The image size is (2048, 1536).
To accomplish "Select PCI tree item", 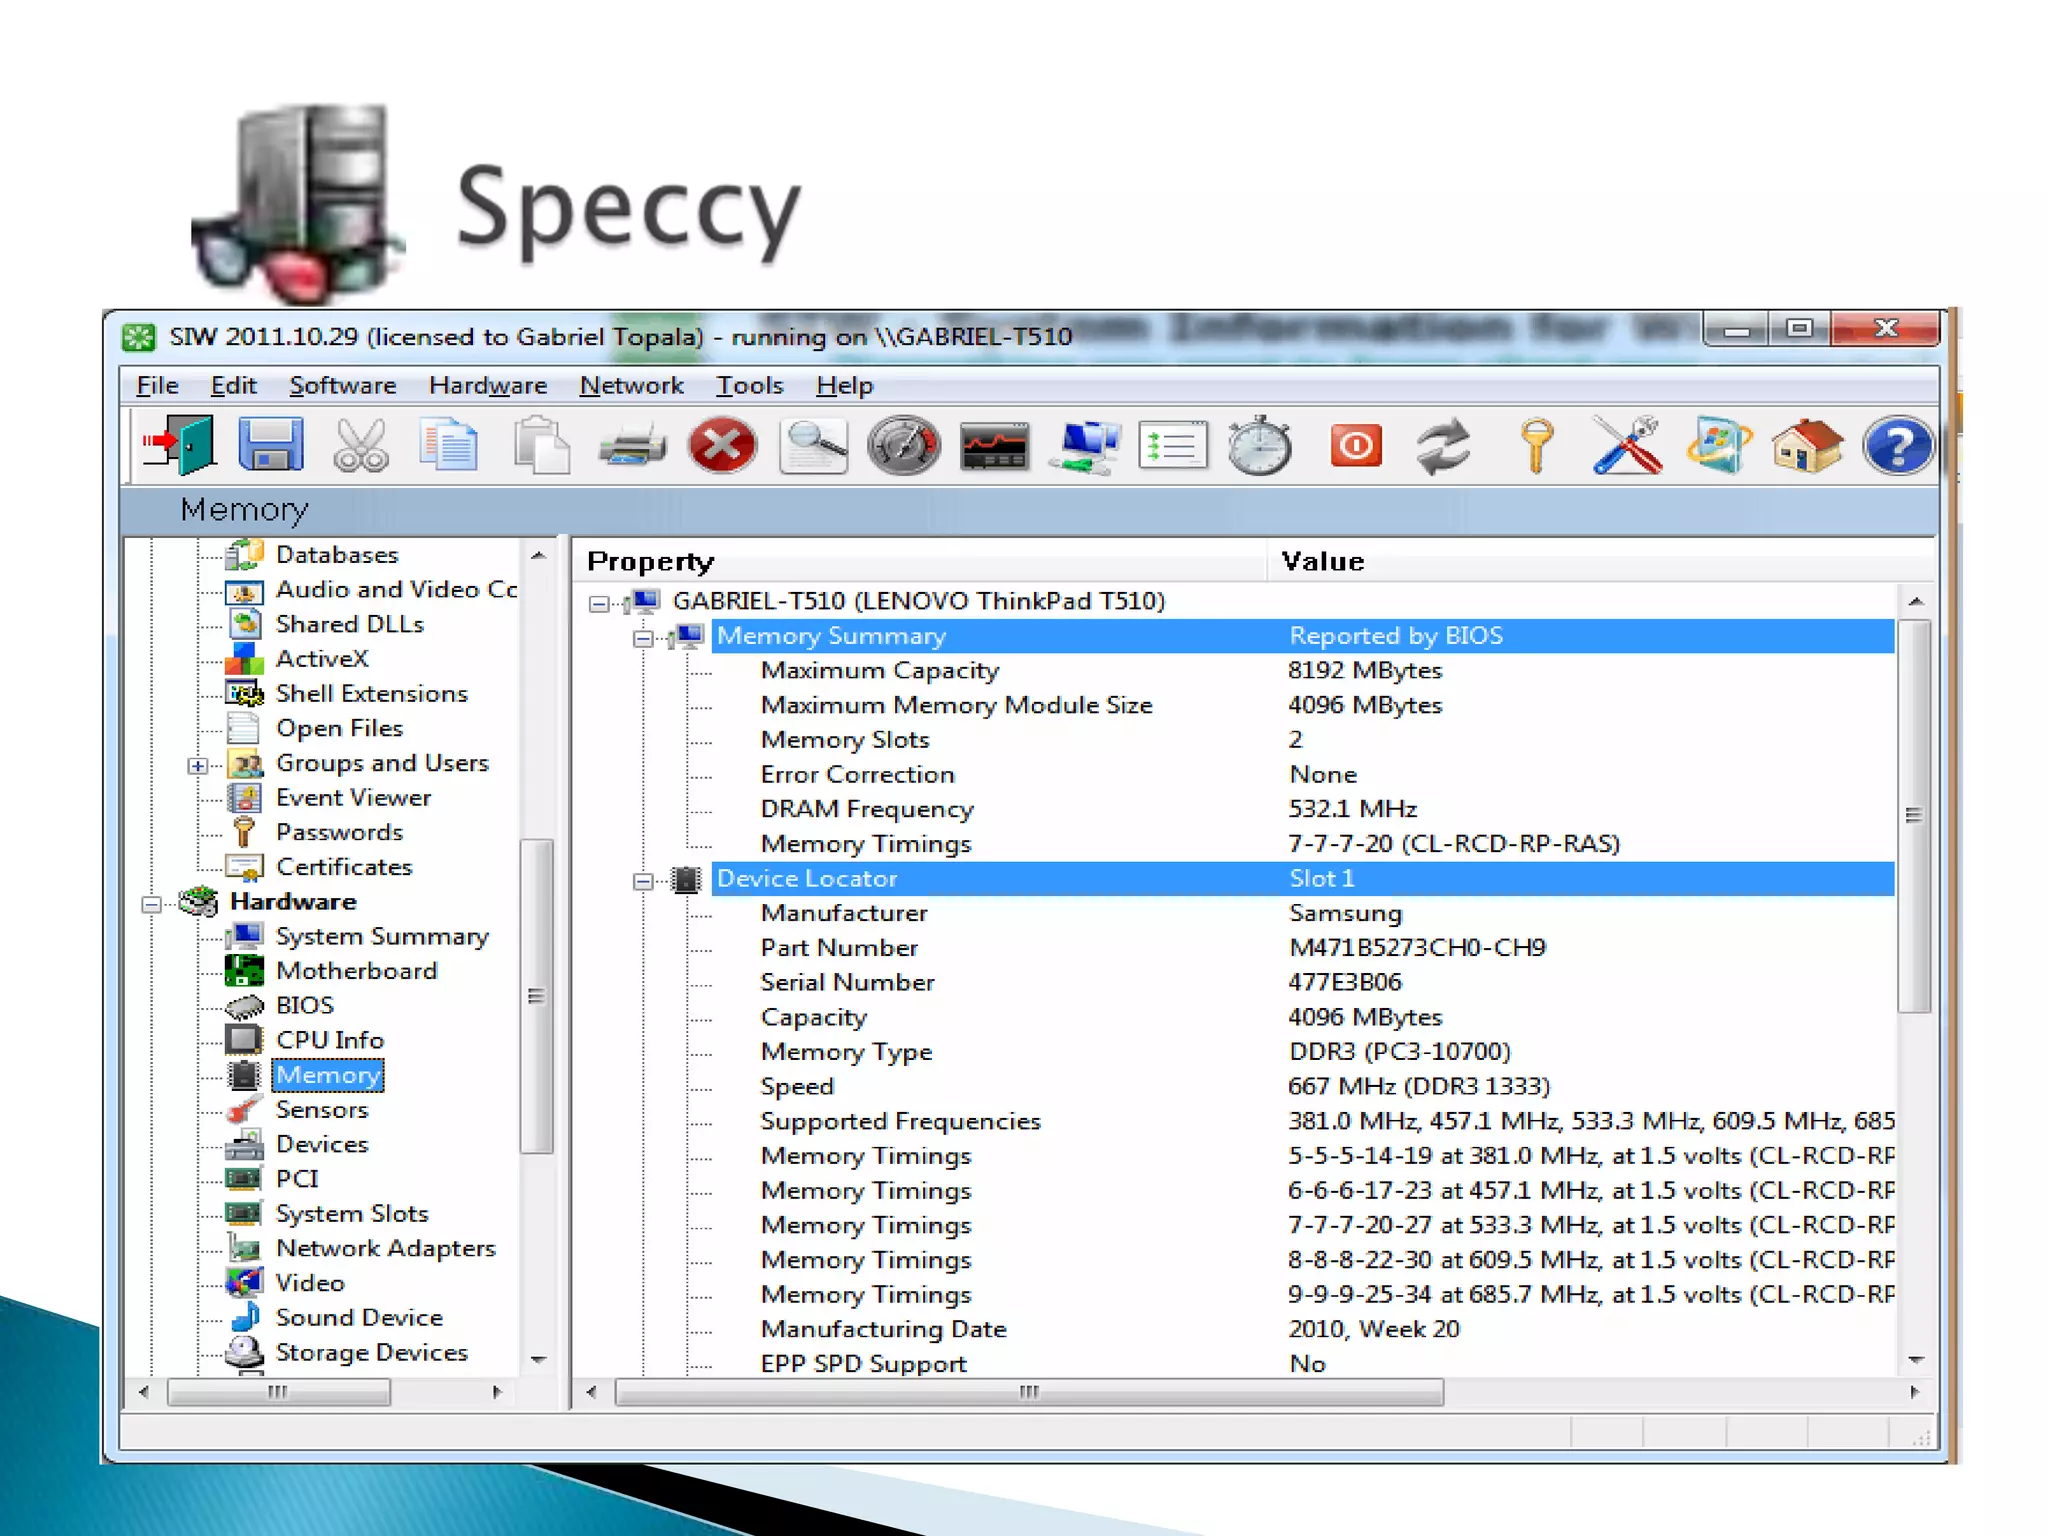I will (297, 1179).
